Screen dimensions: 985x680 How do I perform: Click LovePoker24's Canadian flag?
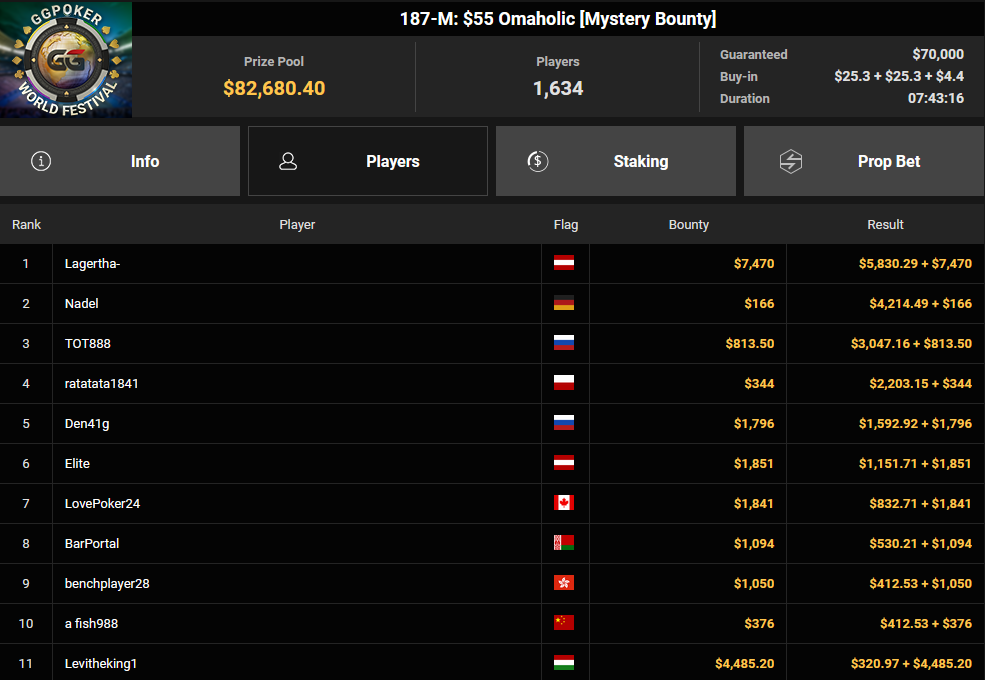563,503
